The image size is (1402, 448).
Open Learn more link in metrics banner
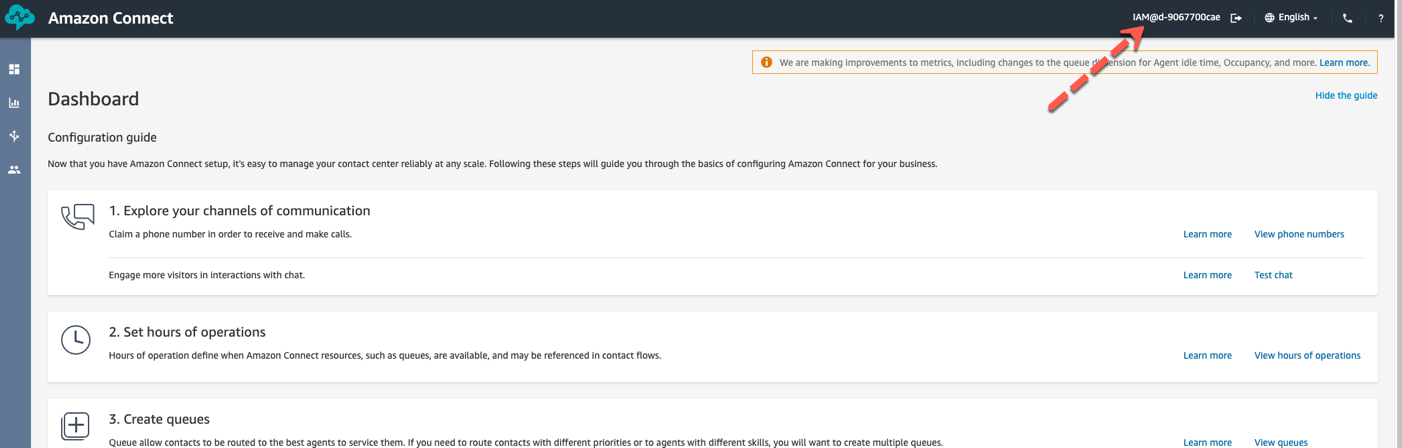pos(1344,62)
